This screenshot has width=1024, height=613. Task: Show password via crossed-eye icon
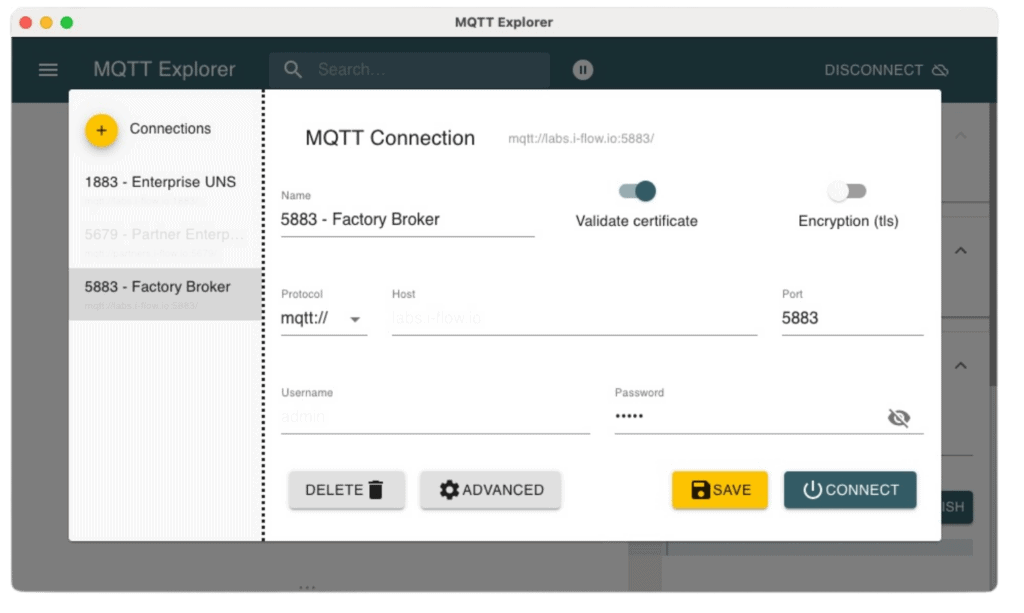click(899, 418)
